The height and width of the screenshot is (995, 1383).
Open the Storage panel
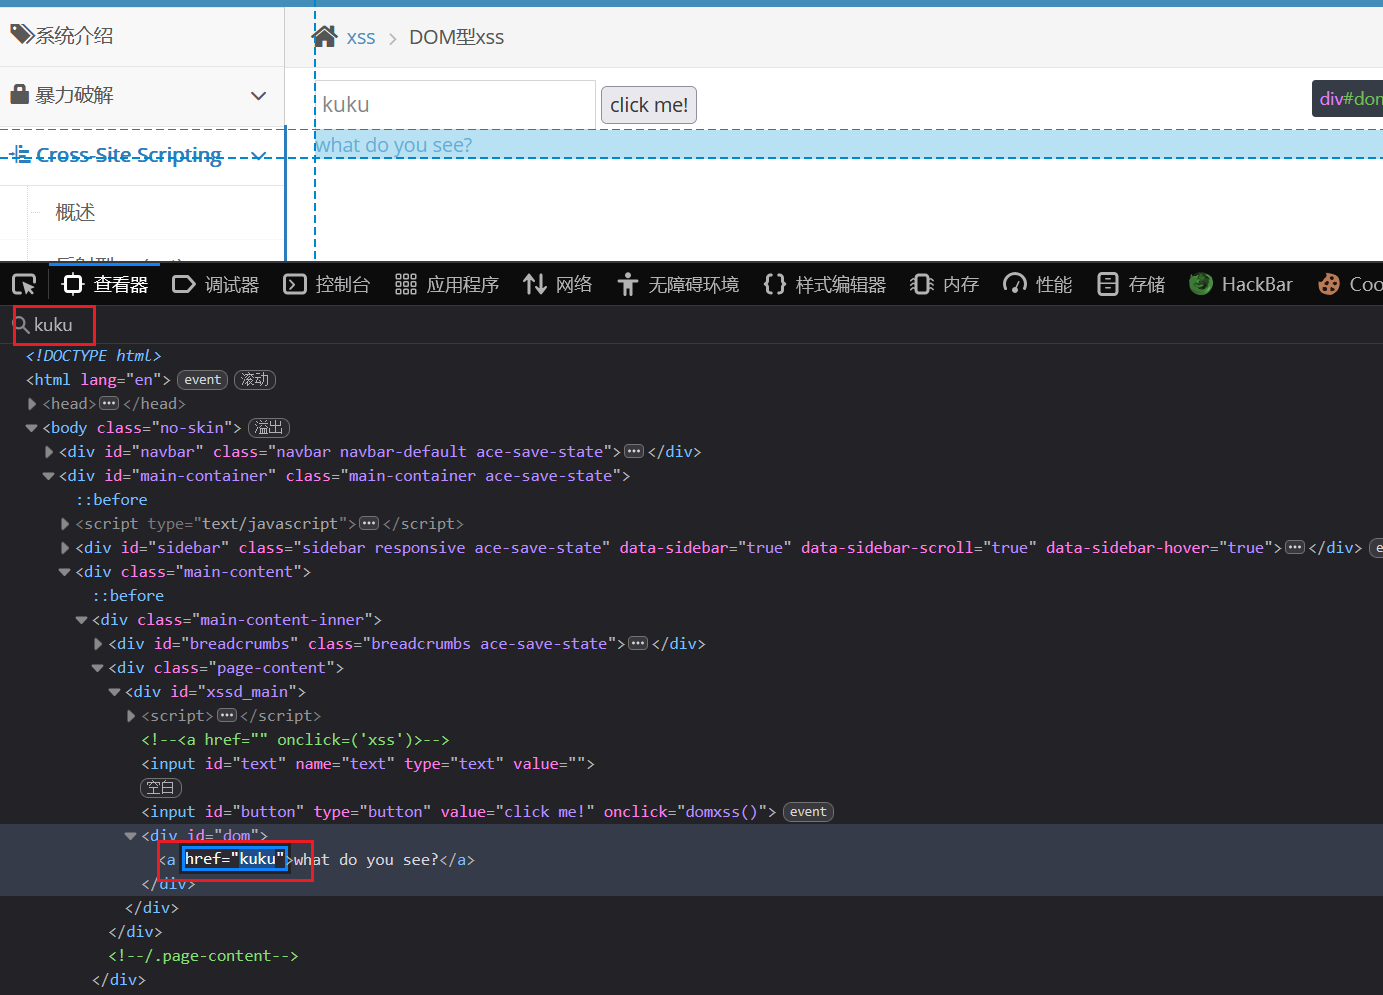(x=1131, y=285)
